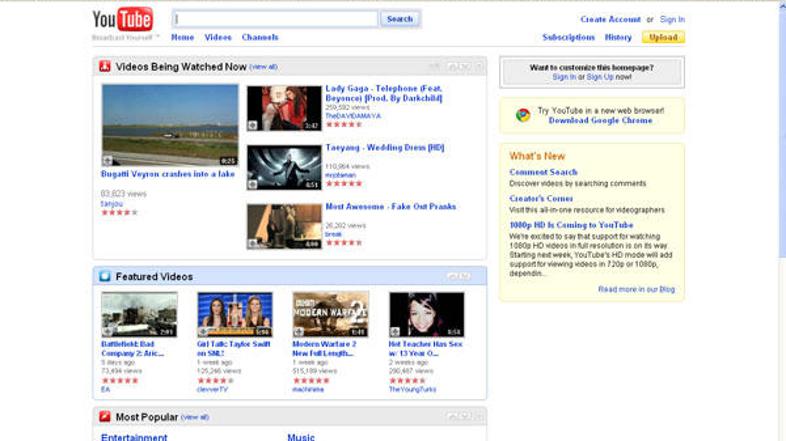Viewport: 786px width, 441px height.
Task: Click the Featured Videos section icon
Action: (x=105, y=276)
